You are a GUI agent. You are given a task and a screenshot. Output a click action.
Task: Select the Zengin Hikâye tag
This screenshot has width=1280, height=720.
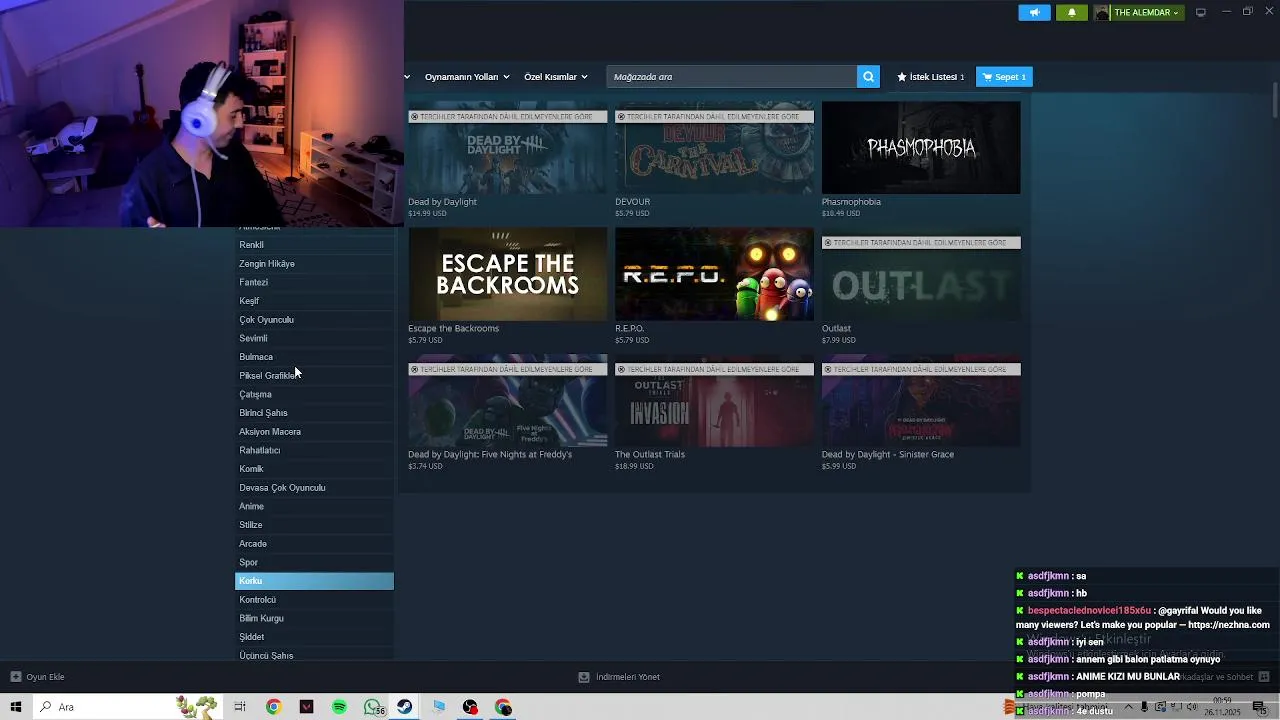(x=314, y=264)
